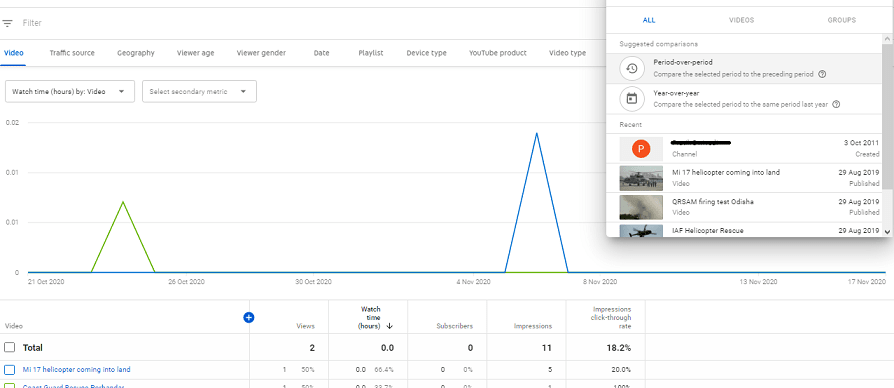Open the Coast Guard Rescue video link
The image size is (894, 388).
[73, 386]
